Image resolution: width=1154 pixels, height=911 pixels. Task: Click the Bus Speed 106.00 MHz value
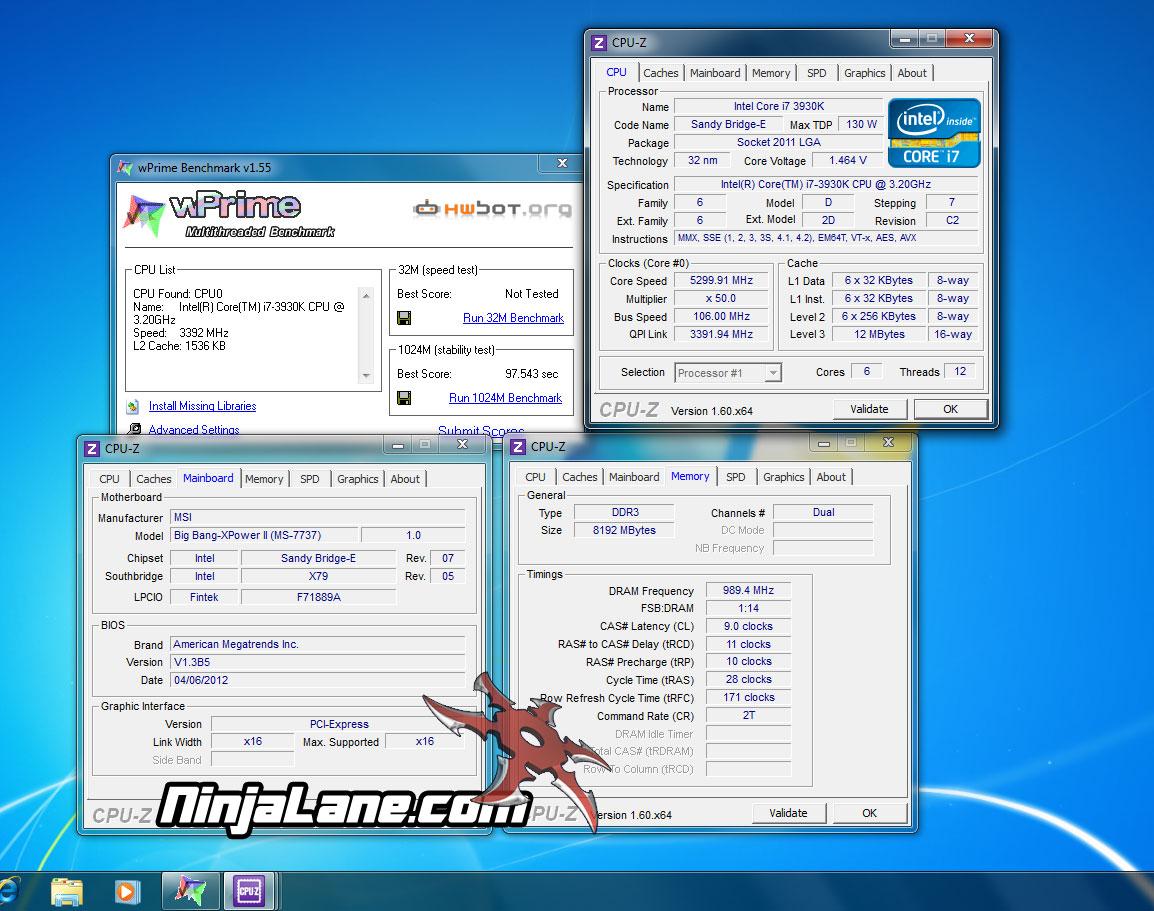coord(721,316)
